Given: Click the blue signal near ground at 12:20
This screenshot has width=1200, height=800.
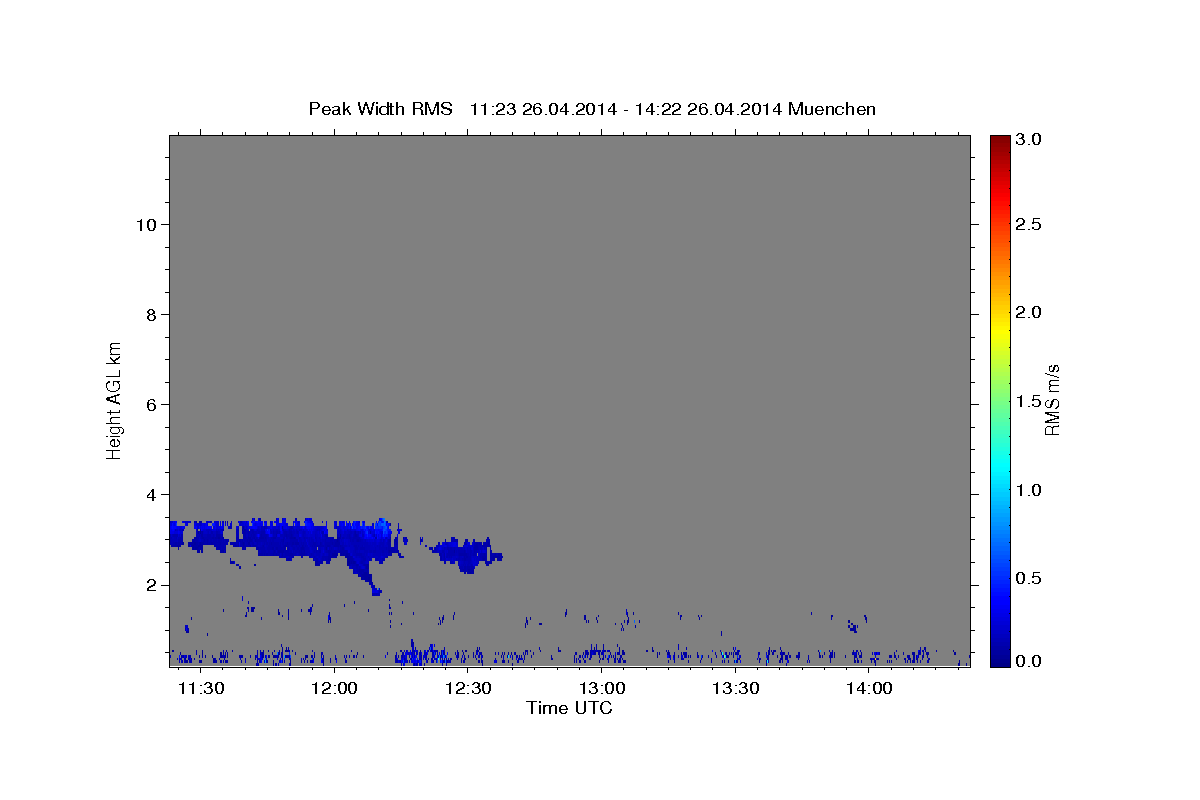Looking at the screenshot, I should [425, 656].
